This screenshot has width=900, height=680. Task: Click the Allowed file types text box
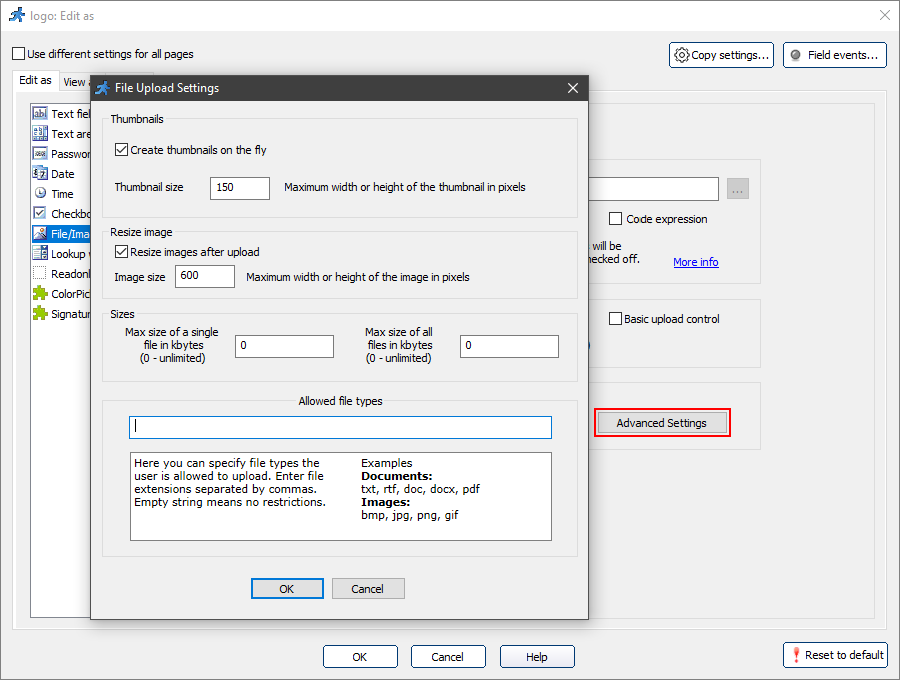[x=340, y=427]
